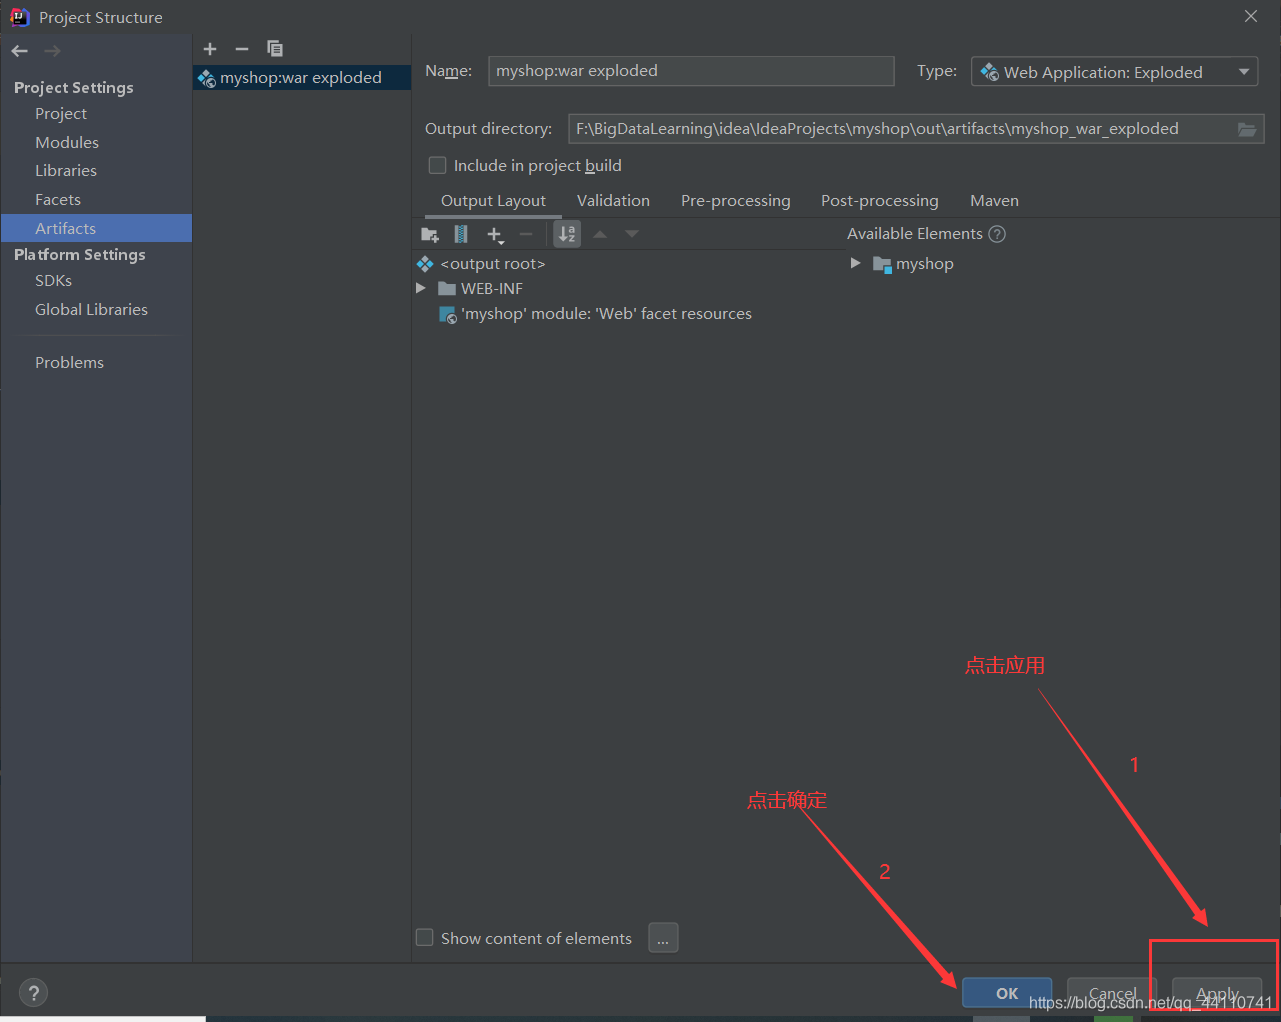Switch to the Validation tab
Screen dimensions: 1281x1022
point(613,200)
